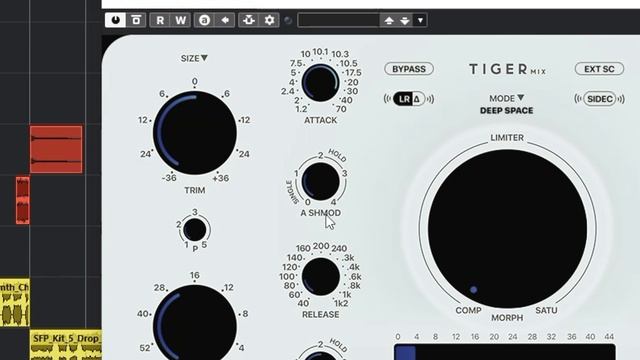Activate side-chain routing icon in header
Image resolution: width=640 pixels, height=360 pixels.
(249, 20)
